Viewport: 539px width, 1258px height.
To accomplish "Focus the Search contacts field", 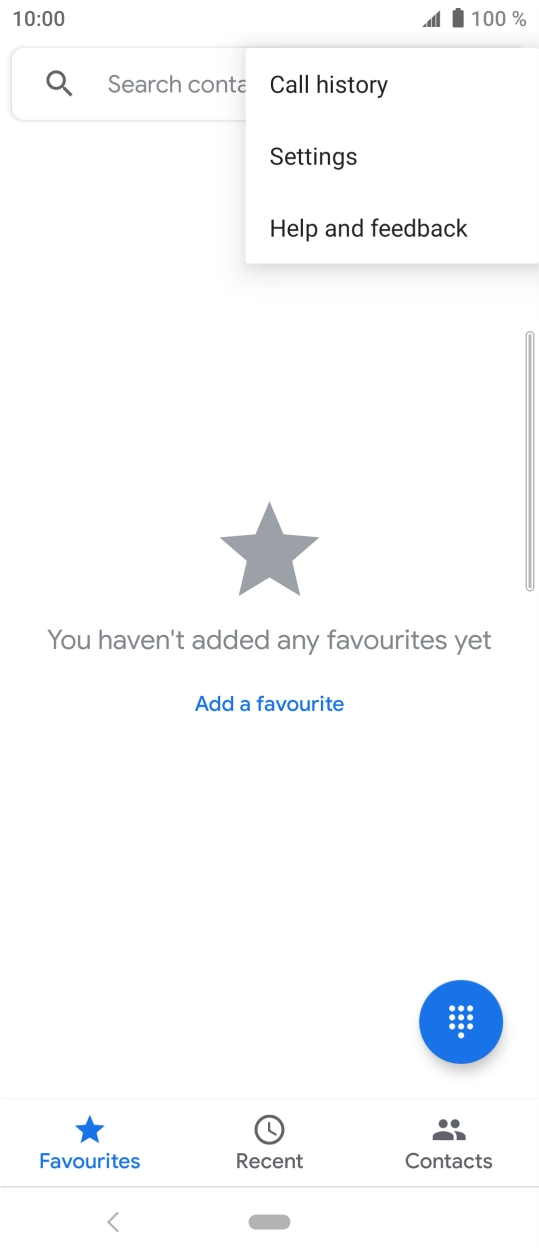I will (x=128, y=84).
